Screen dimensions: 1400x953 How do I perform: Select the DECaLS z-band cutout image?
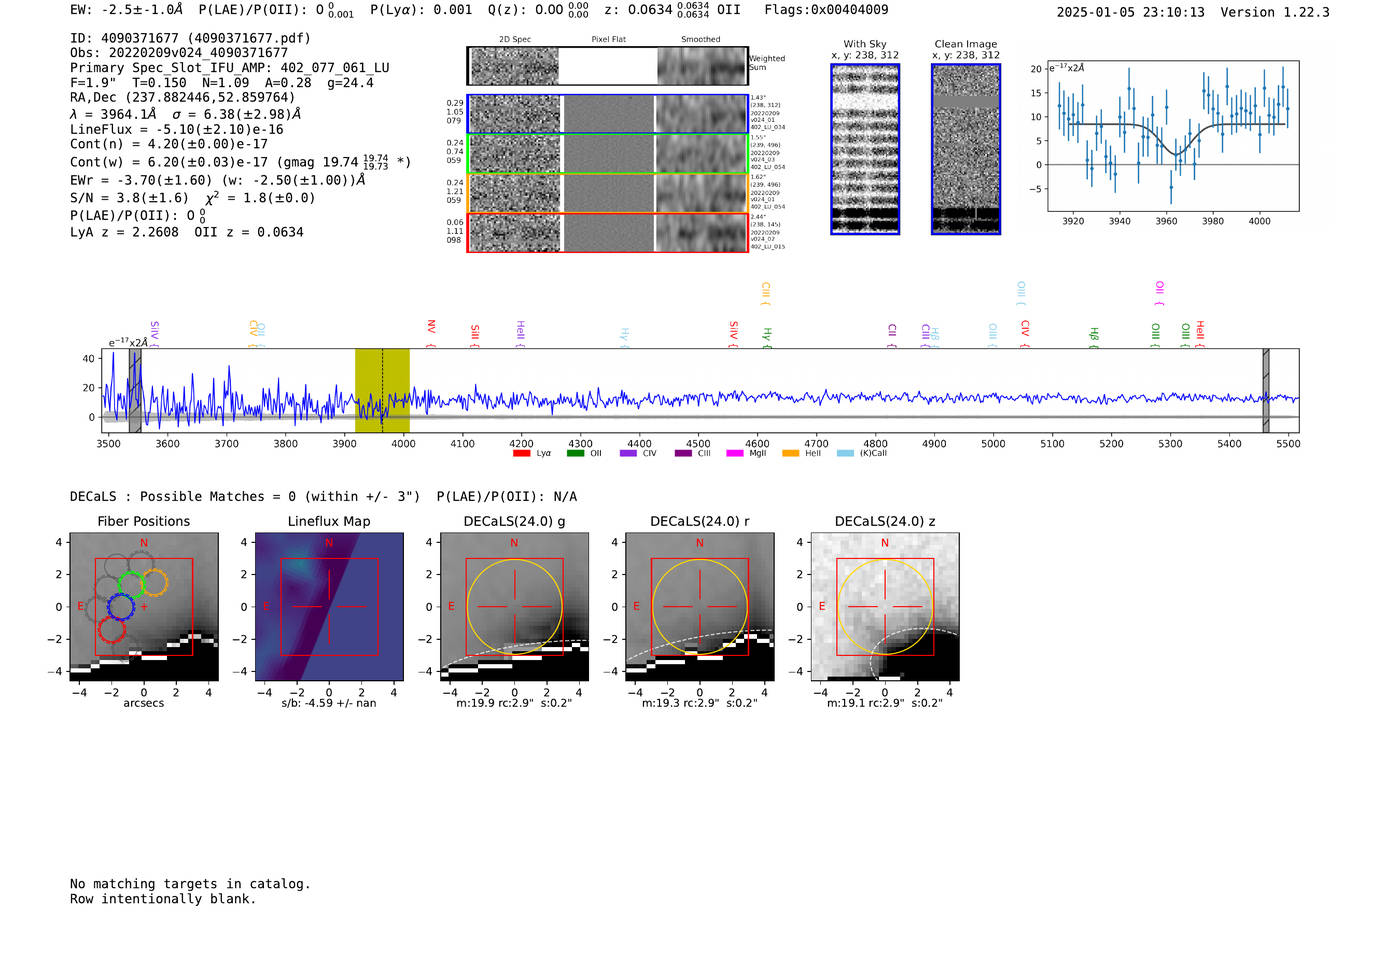(885, 606)
